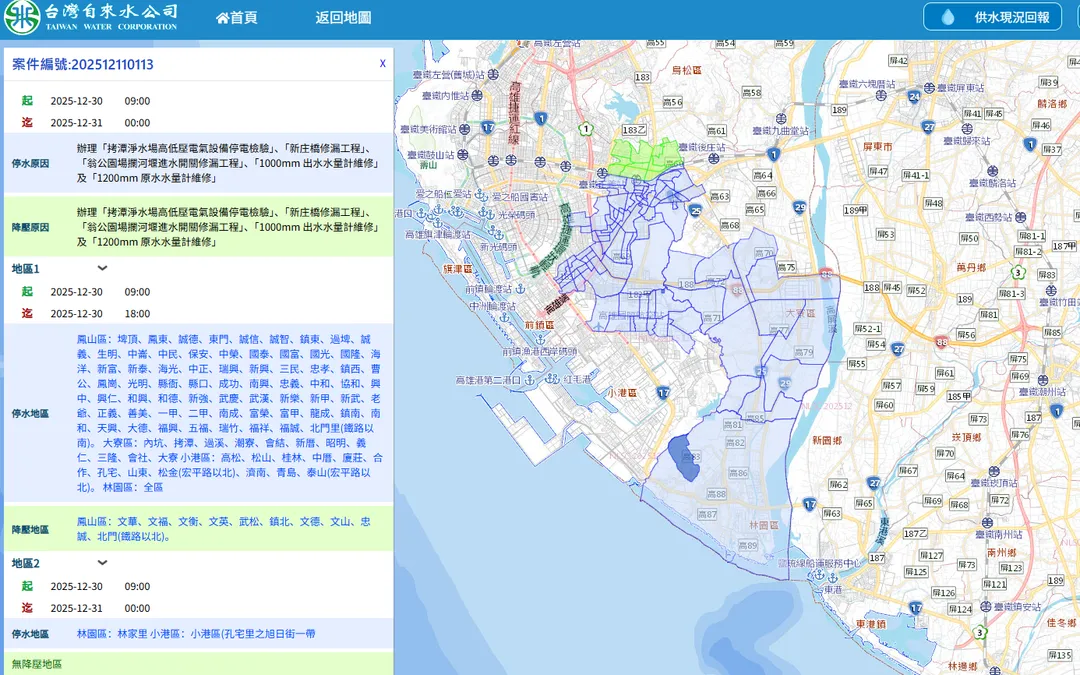Click the 旗津區 map label

pos(457,269)
